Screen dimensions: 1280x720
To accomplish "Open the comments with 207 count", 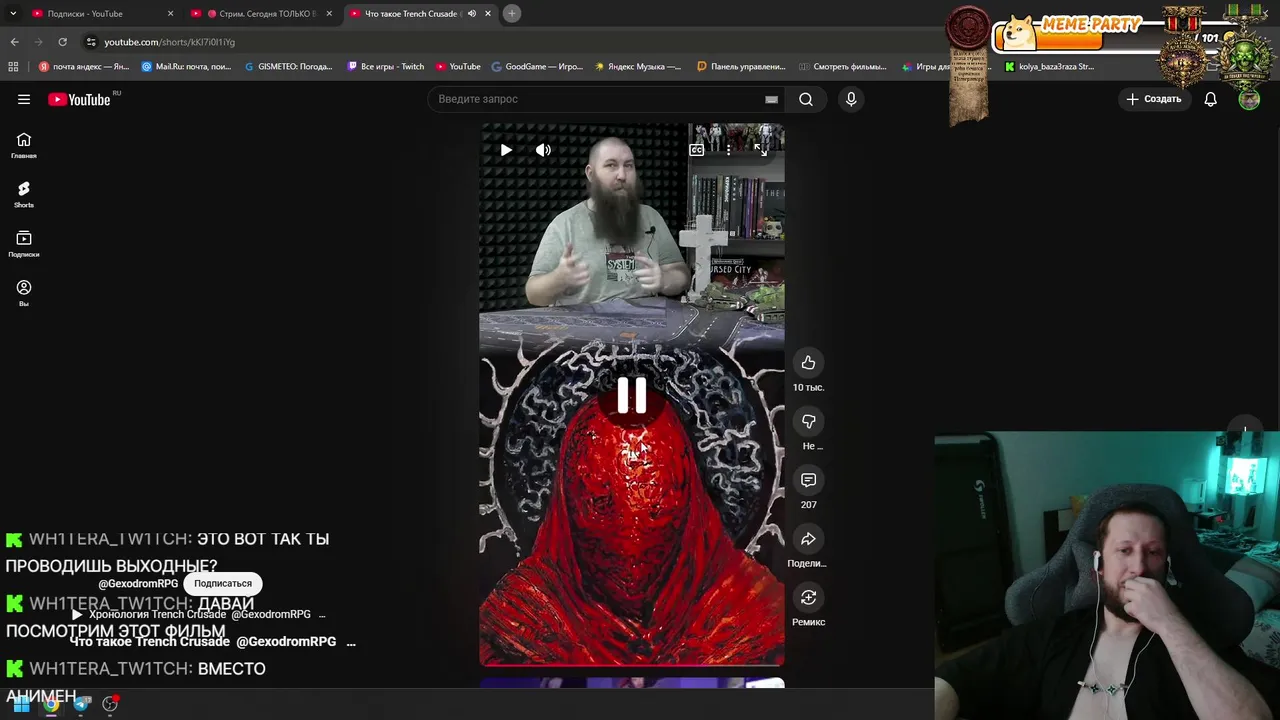I will 808,481.
